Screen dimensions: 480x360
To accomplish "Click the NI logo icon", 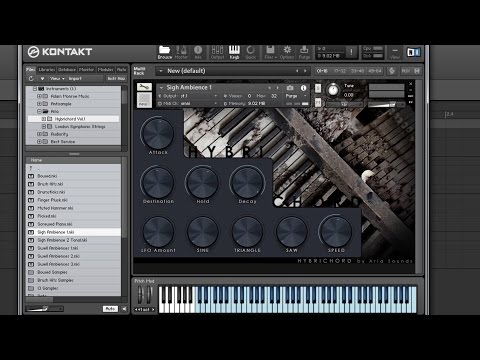I will click(414, 52).
